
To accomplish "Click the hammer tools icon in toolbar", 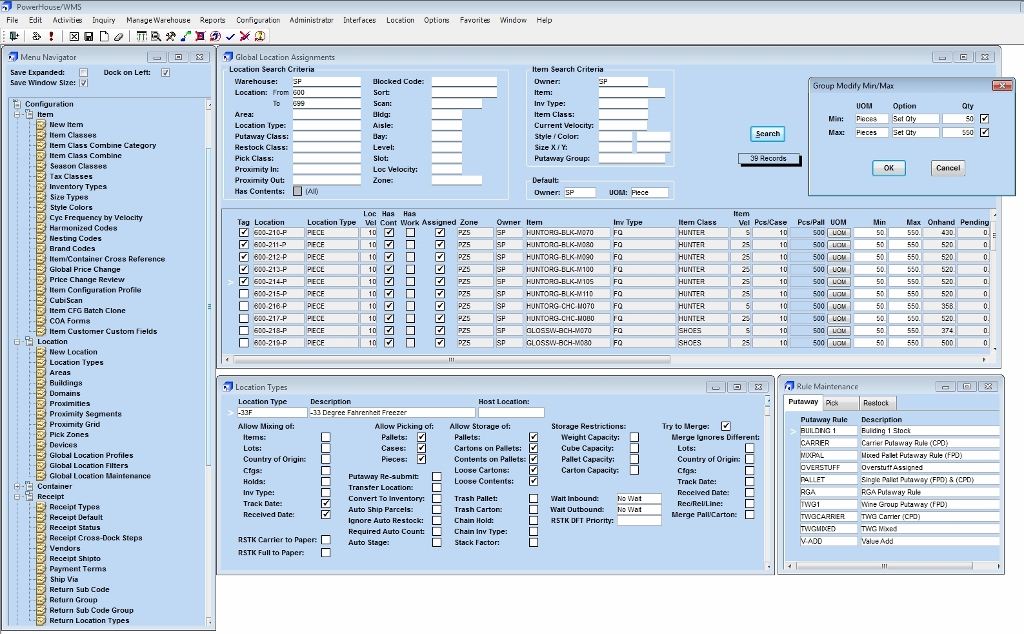I will click(171, 36).
